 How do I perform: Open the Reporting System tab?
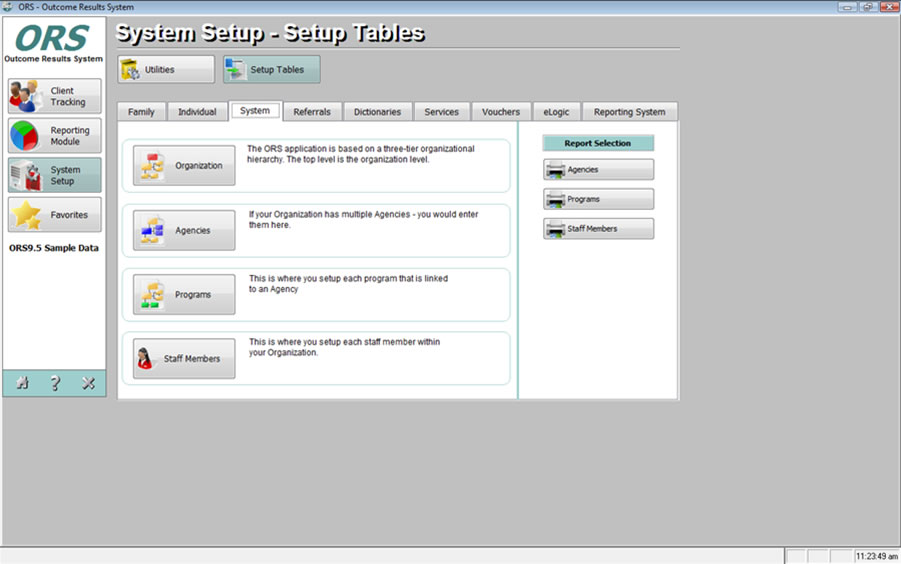tap(629, 112)
